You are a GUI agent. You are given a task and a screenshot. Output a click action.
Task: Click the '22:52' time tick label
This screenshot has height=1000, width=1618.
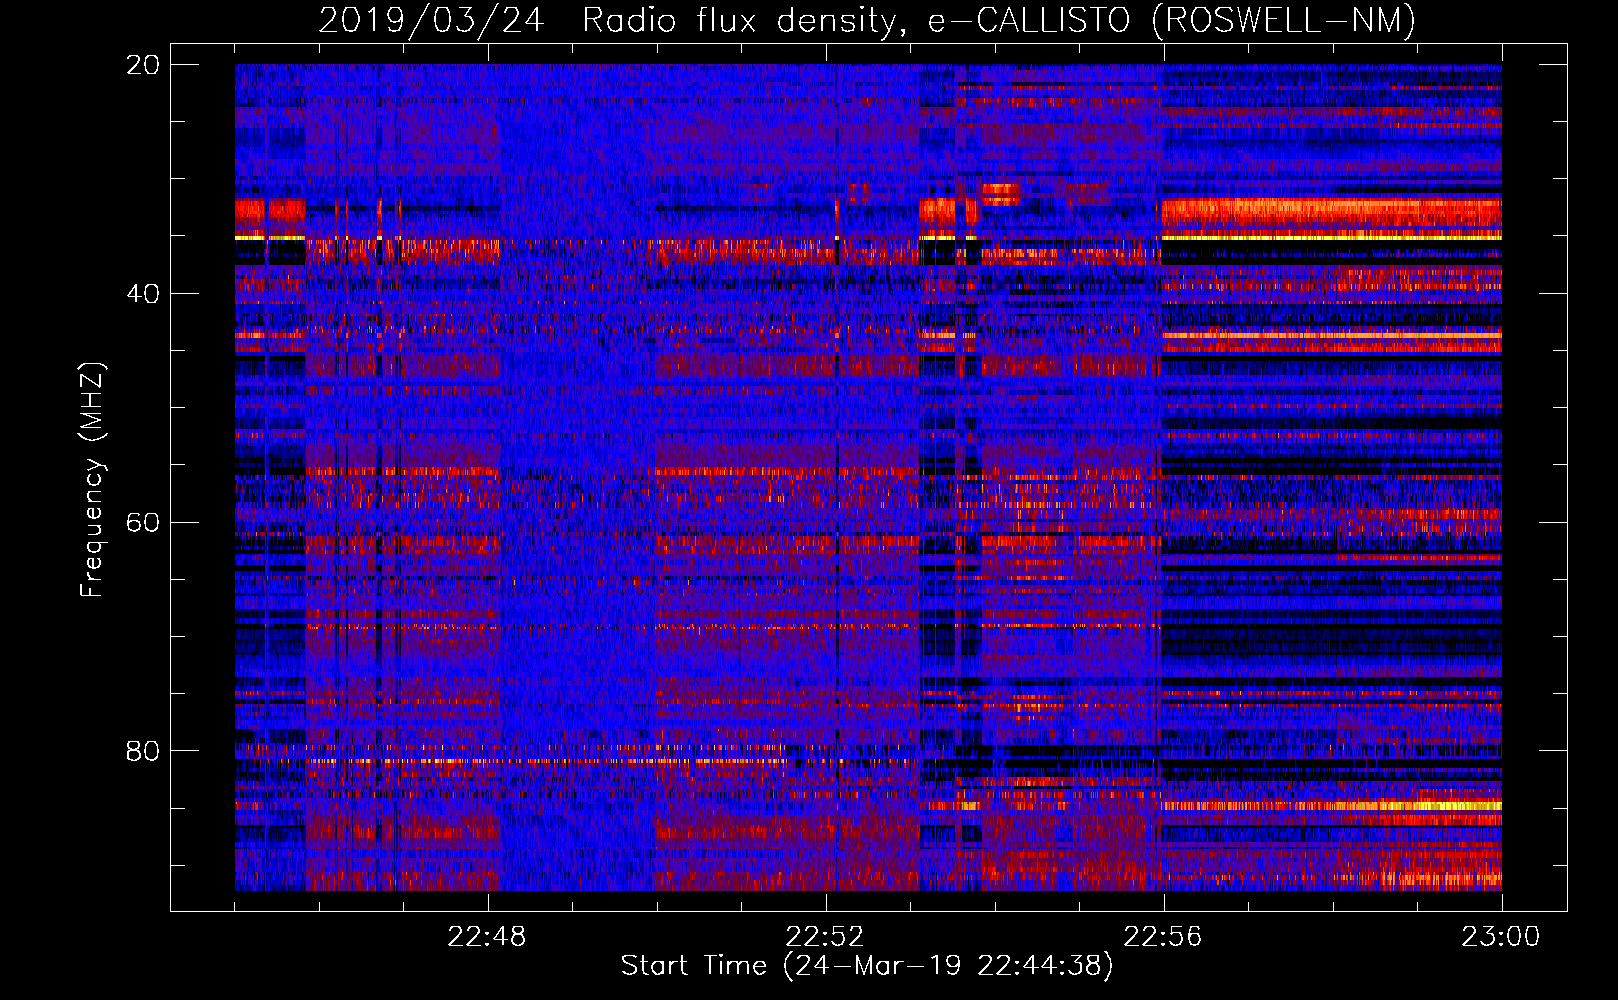coord(825,937)
